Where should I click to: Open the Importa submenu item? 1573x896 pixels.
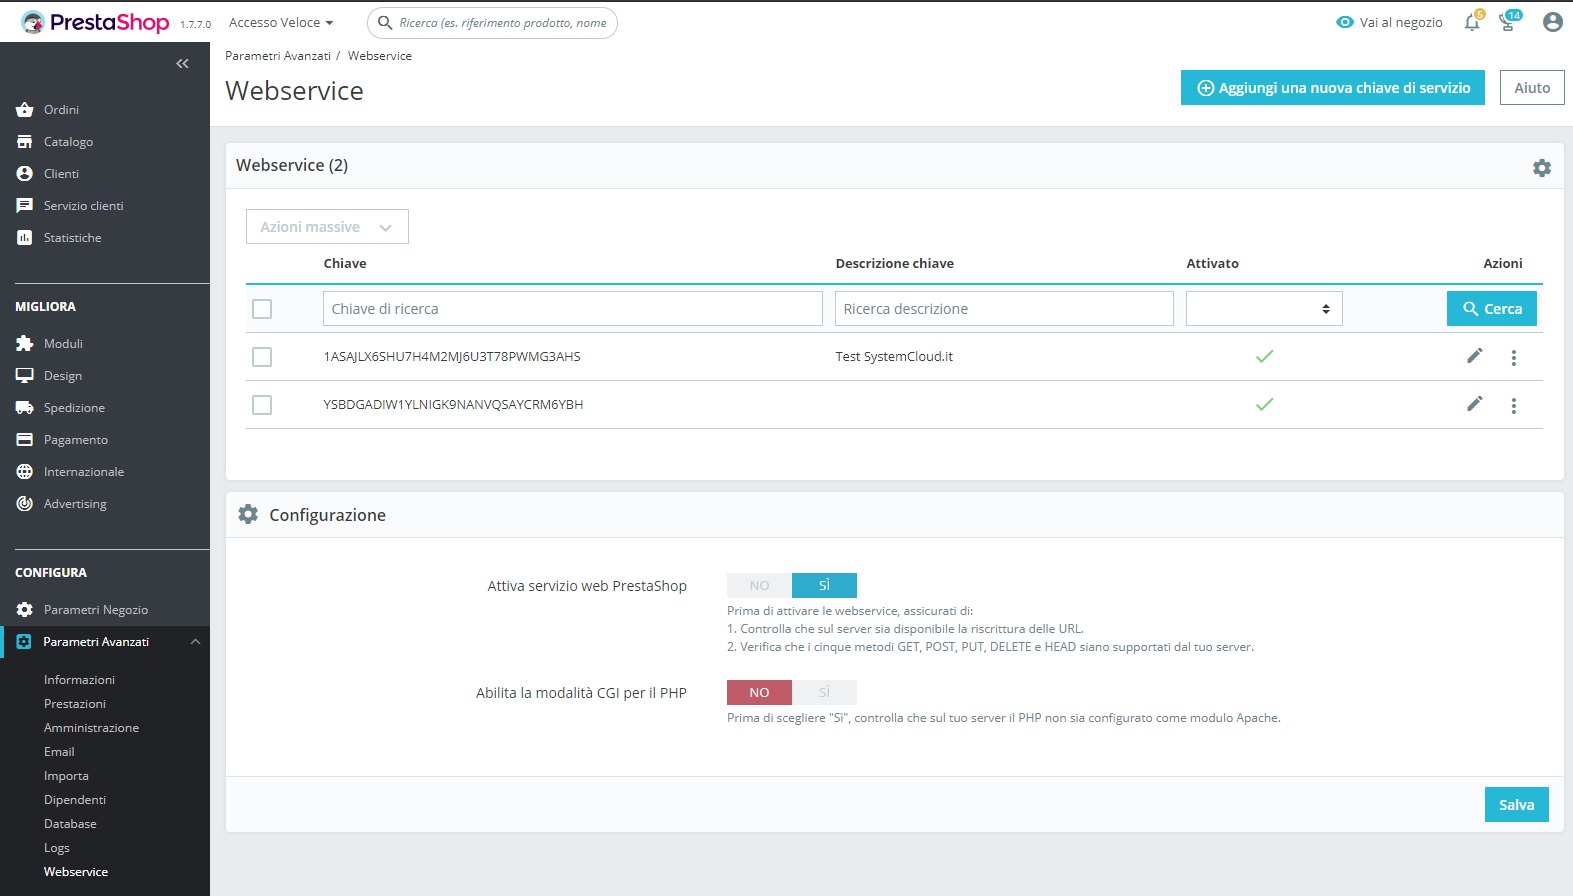click(66, 776)
